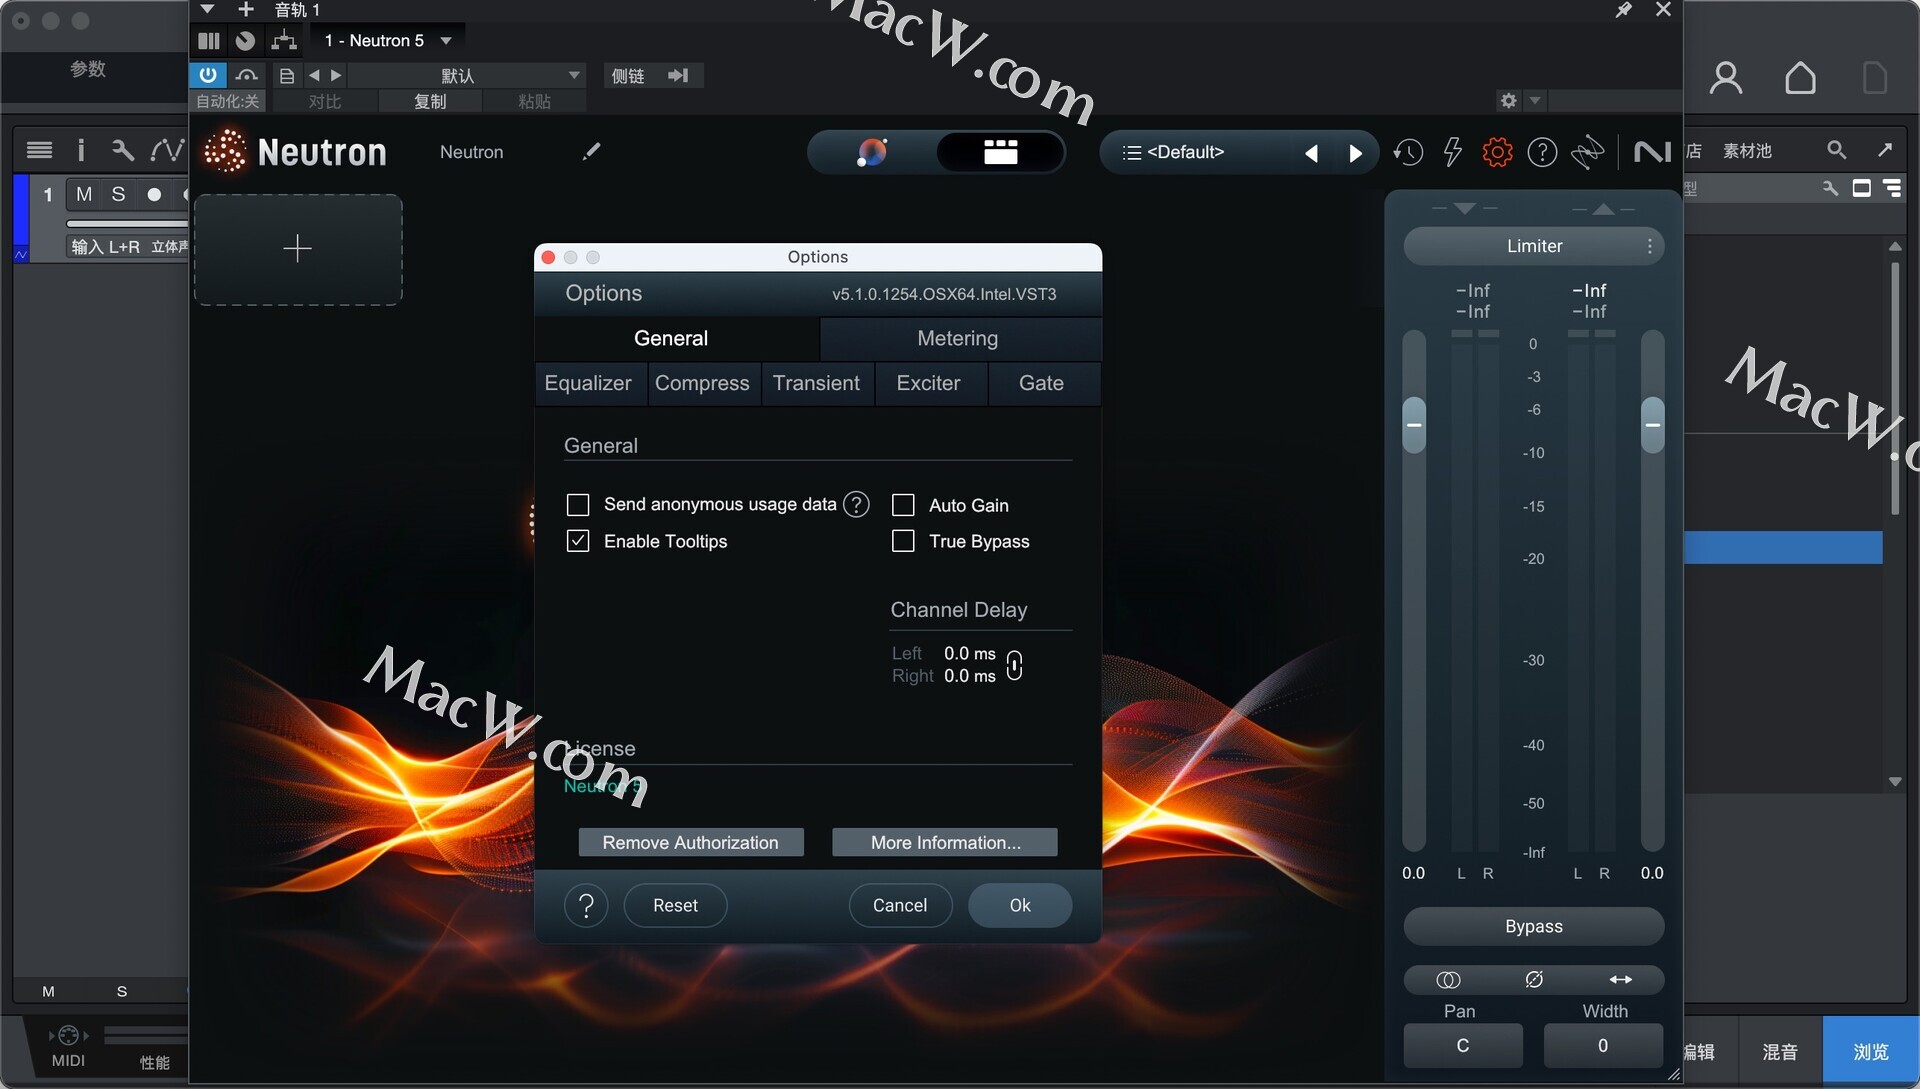Open the History clock icon in Neutron
Image resolution: width=1920 pixels, height=1089 pixels.
pyautogui.click(x=1408, y=152)
